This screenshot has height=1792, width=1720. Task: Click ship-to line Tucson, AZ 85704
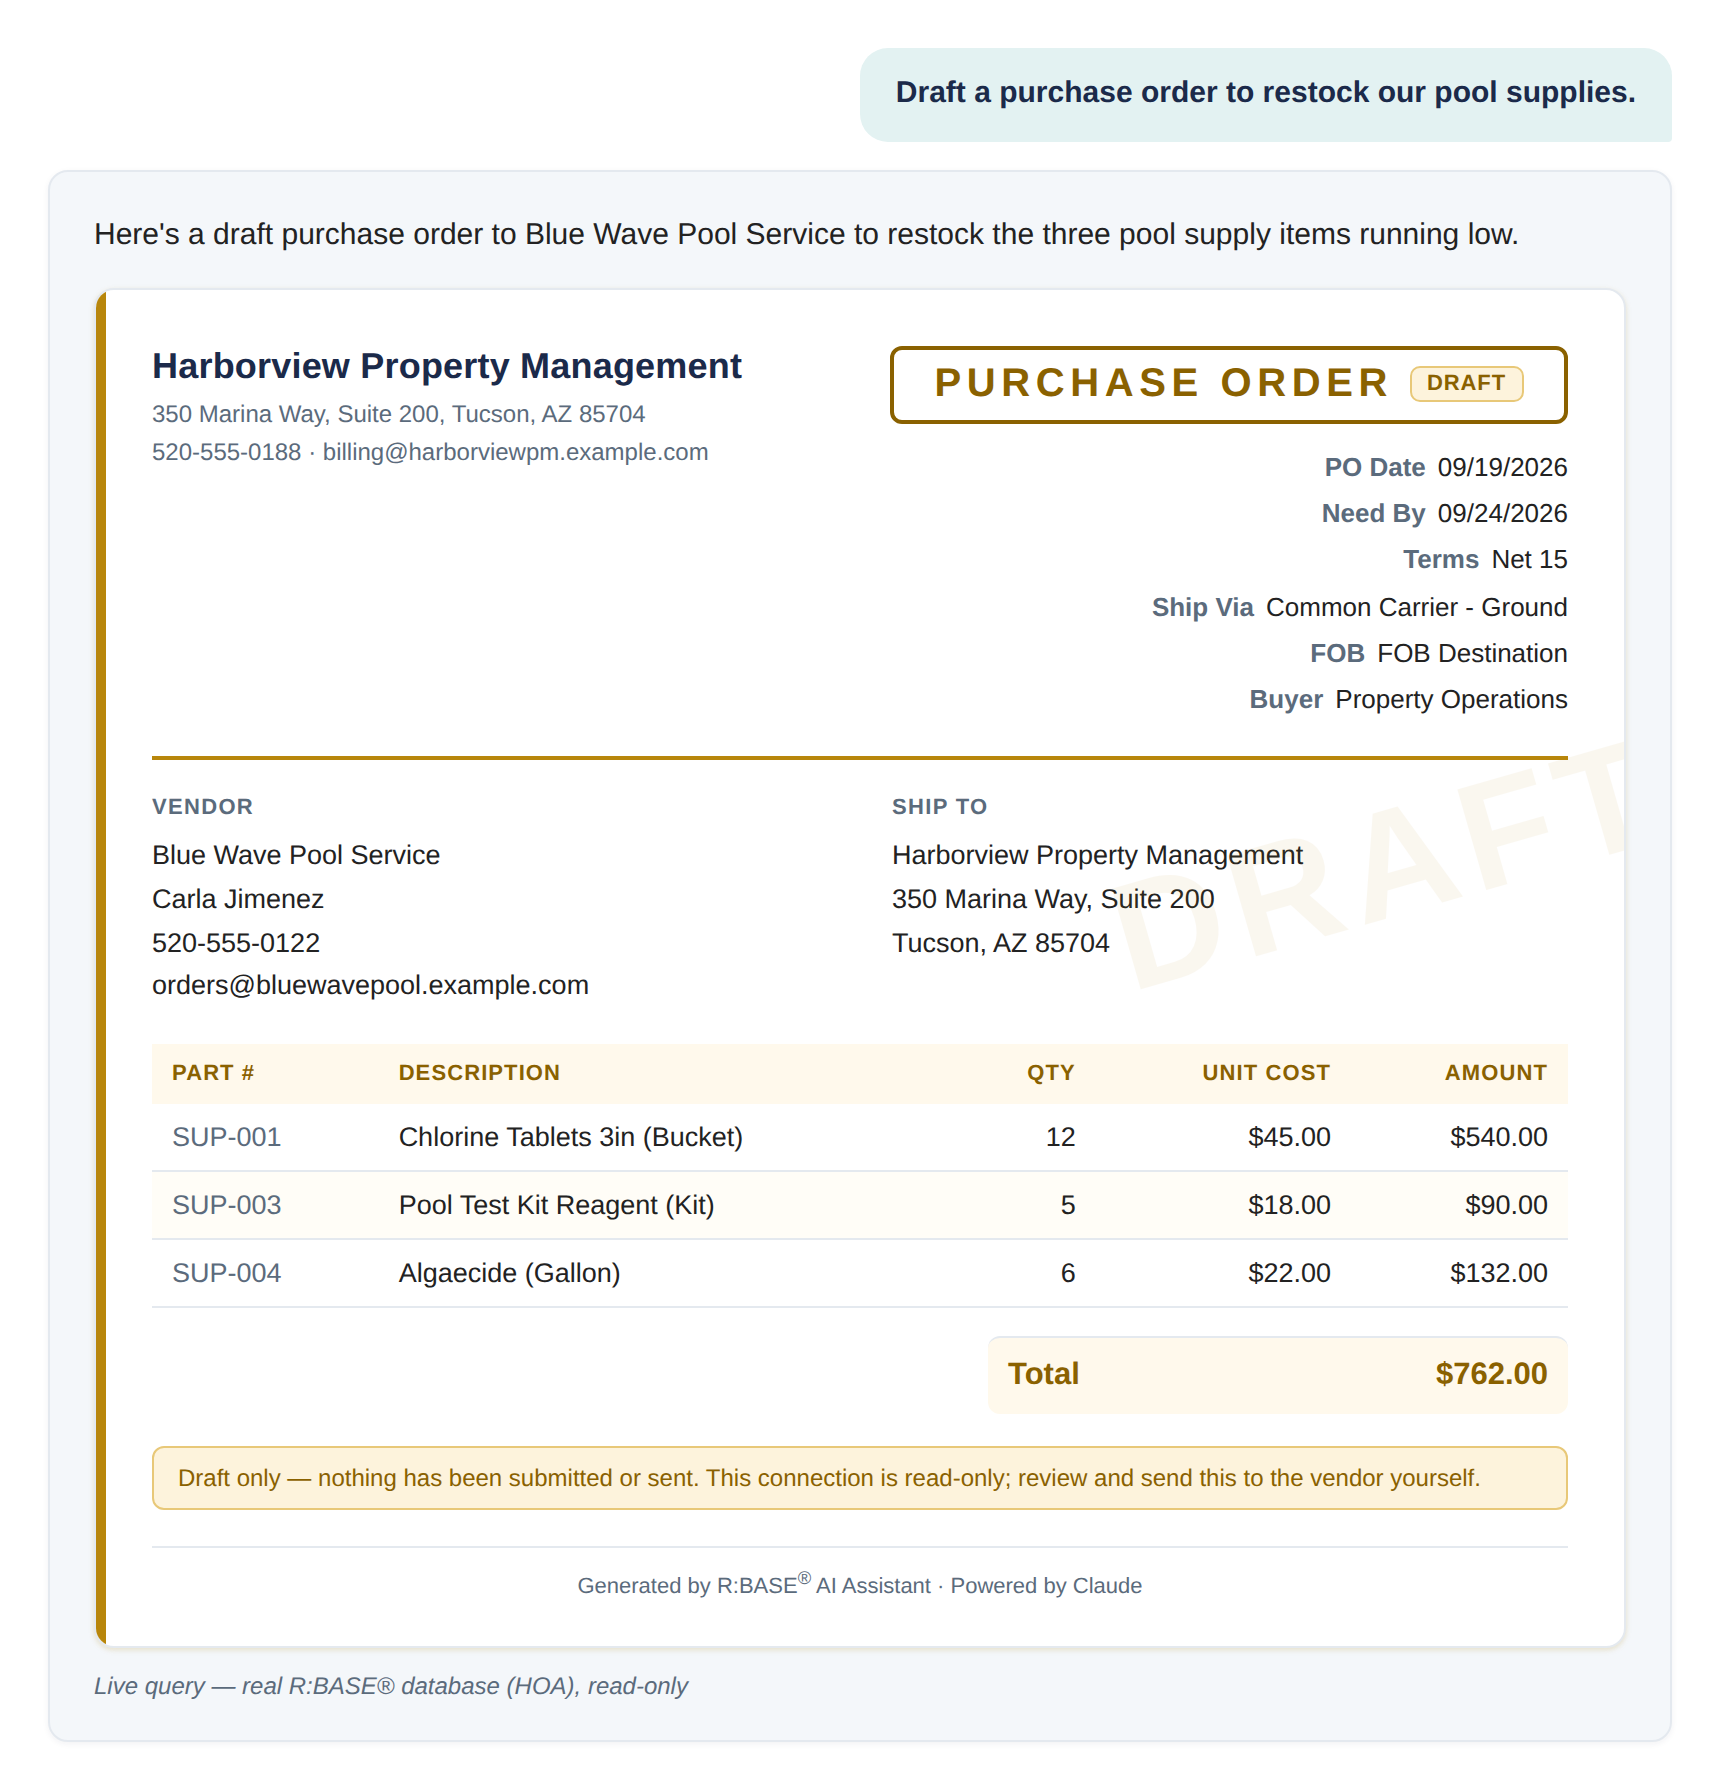[x=1000, y=943]
